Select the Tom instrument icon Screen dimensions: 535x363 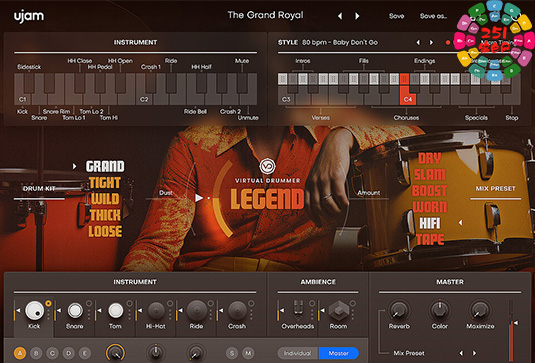(116, 310)
